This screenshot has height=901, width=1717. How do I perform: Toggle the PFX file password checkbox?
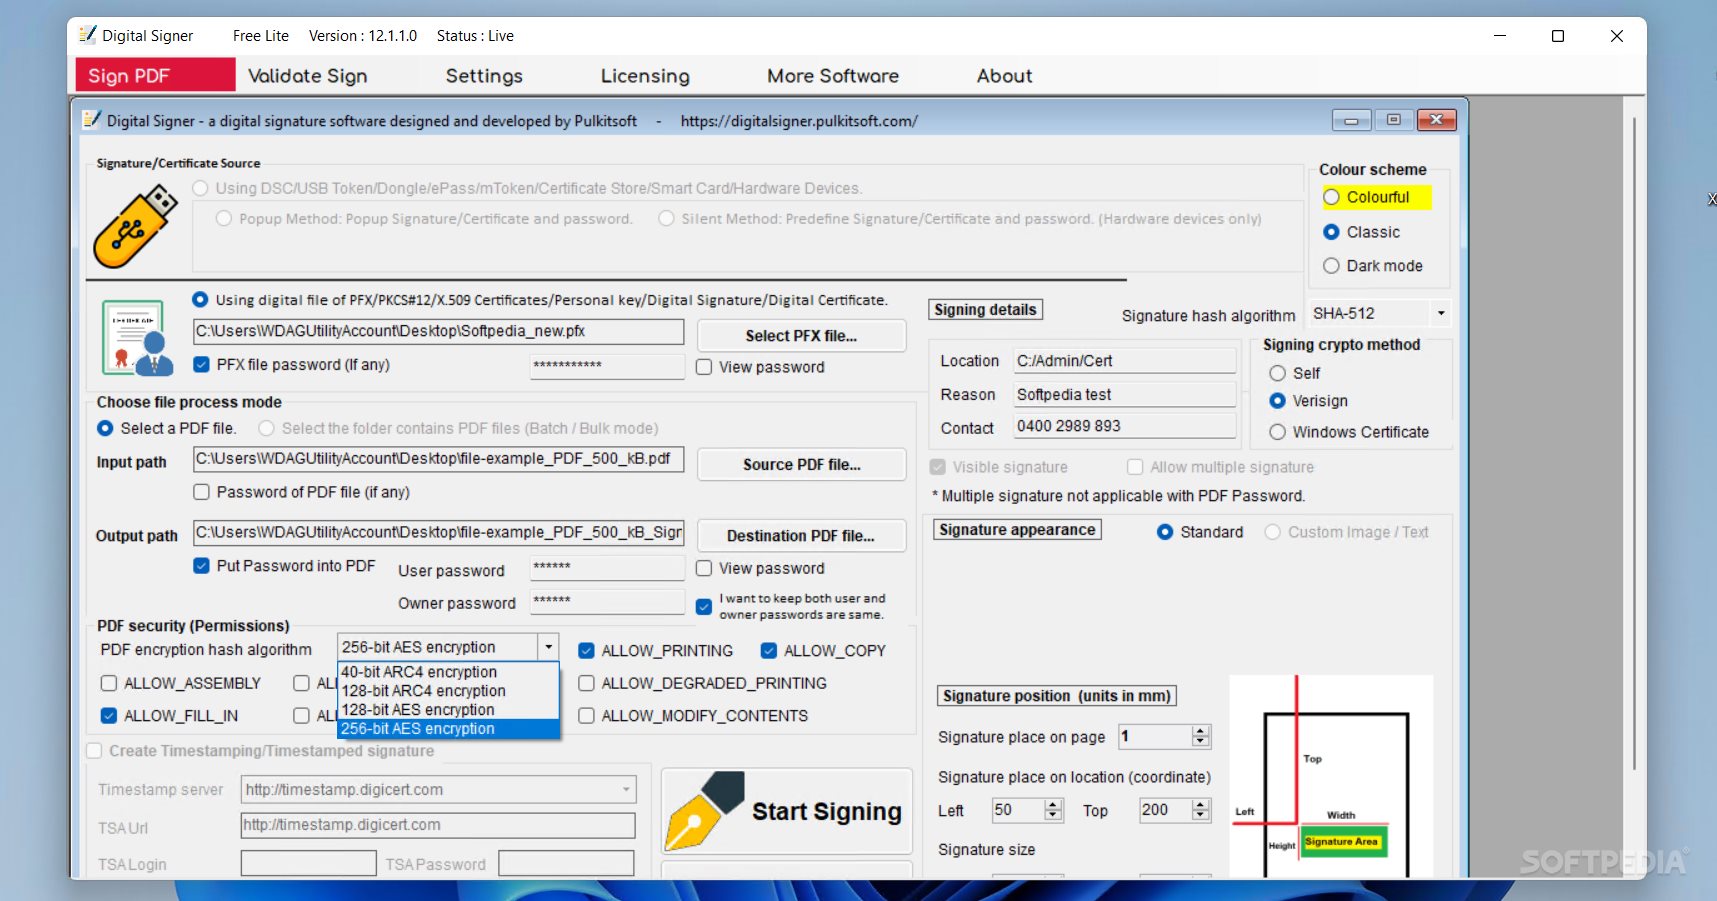coord(201,365)
